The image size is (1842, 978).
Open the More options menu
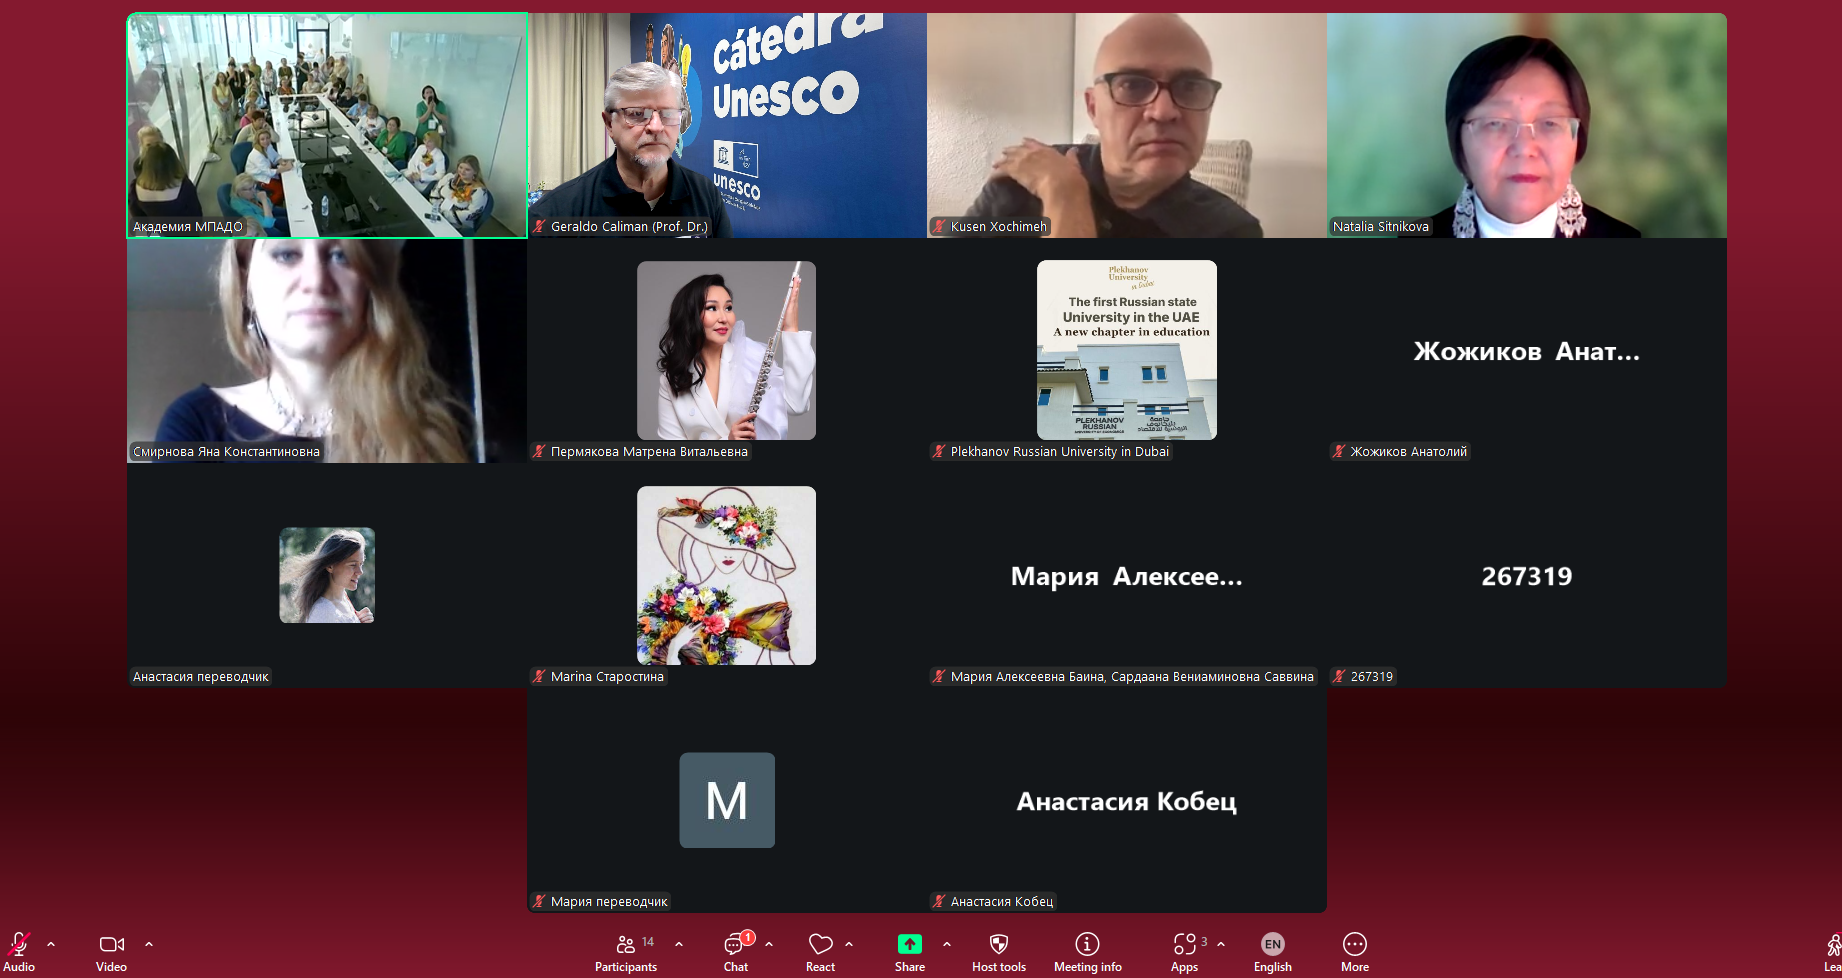pos(1354,951)
